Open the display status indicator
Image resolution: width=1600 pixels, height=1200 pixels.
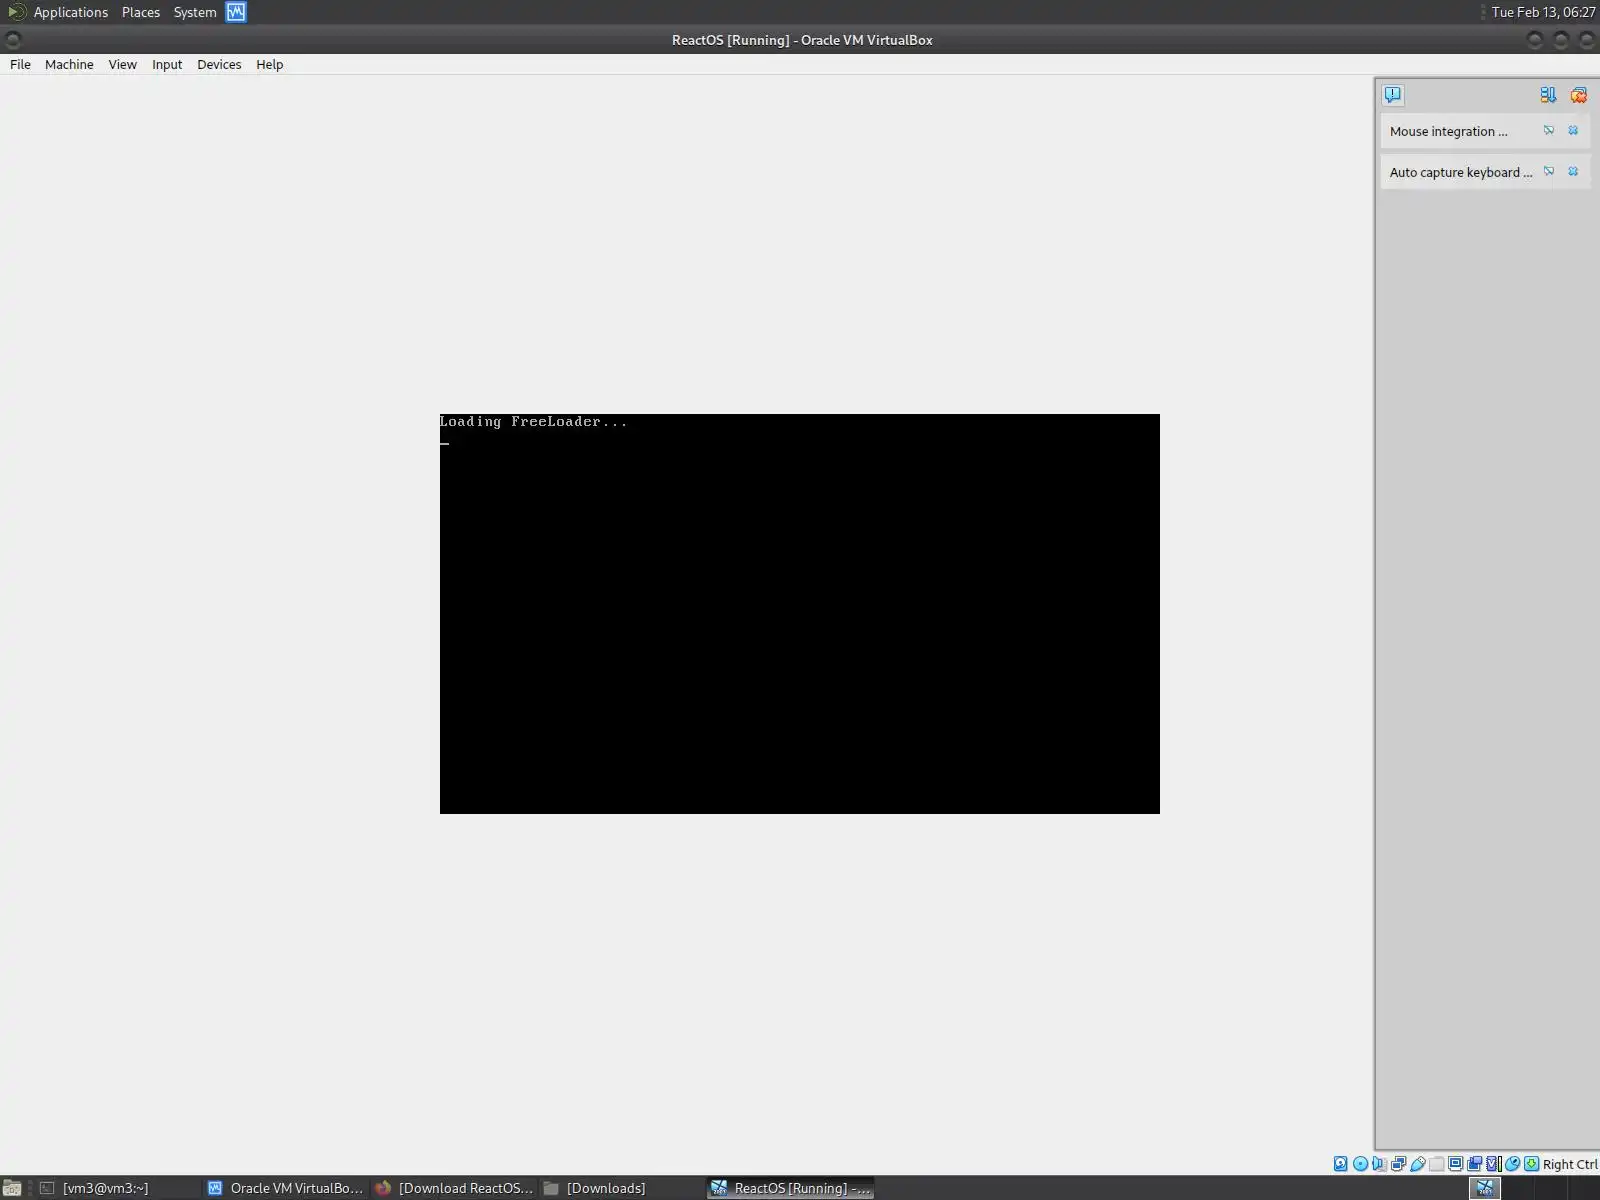click(1455, 1164)
